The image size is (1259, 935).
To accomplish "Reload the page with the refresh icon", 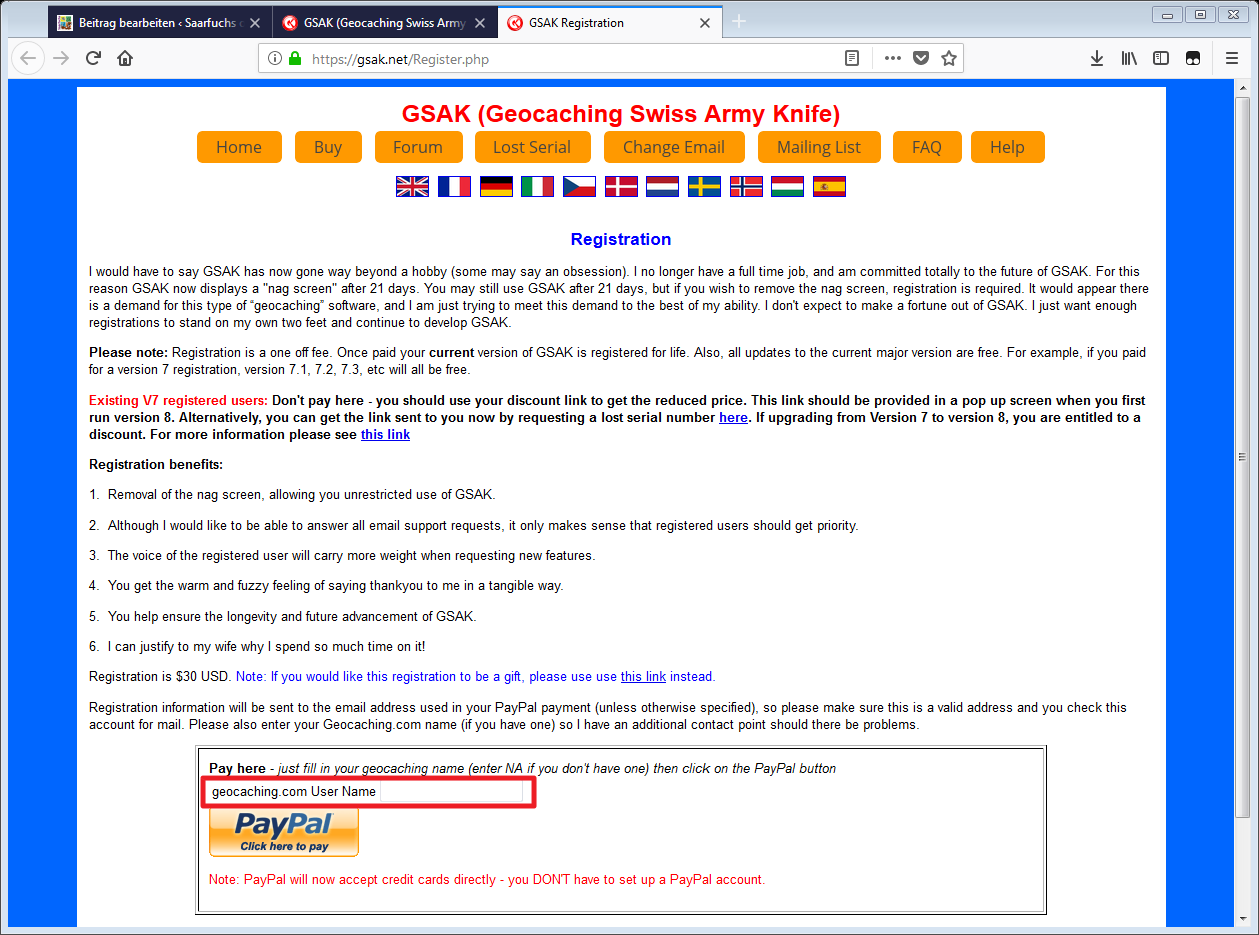I will tap(93, 58).
